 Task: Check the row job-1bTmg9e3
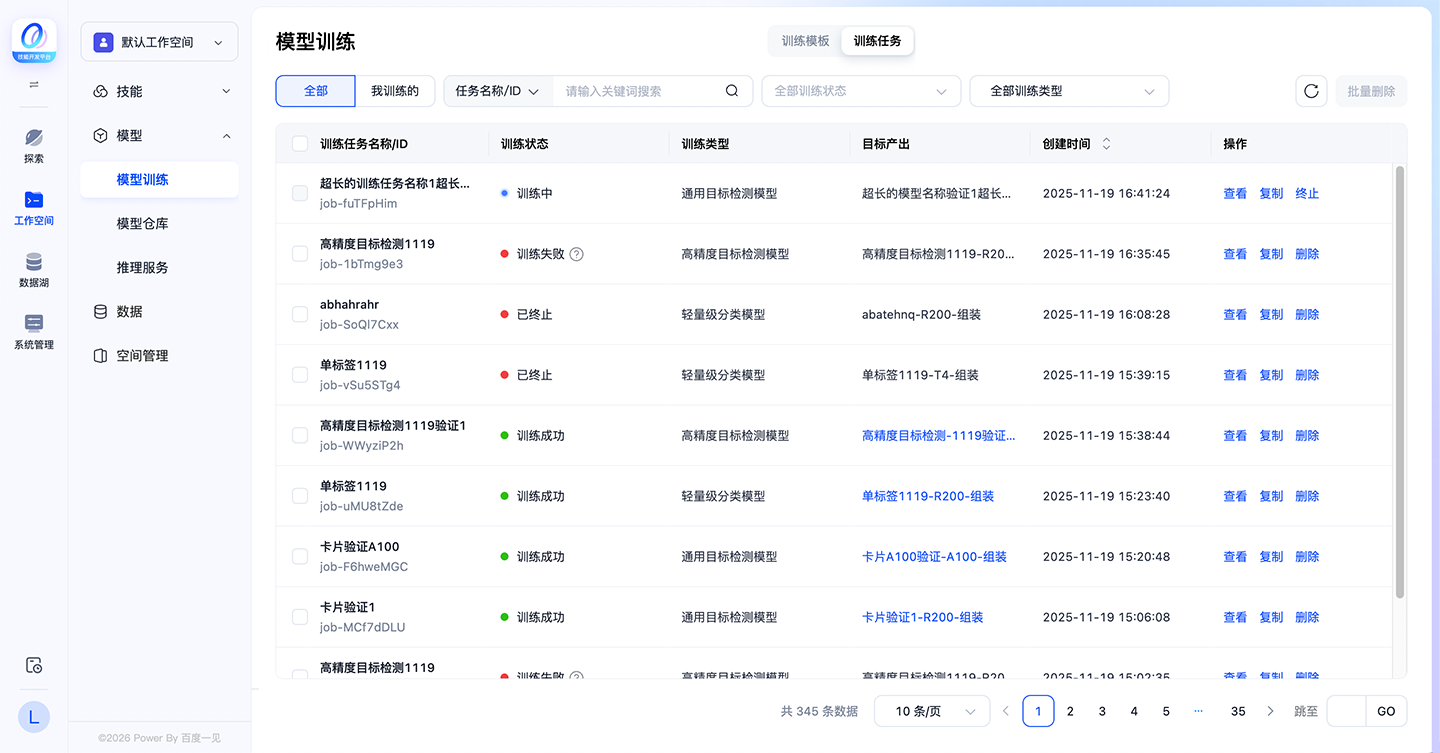click(x=300, y=254)
